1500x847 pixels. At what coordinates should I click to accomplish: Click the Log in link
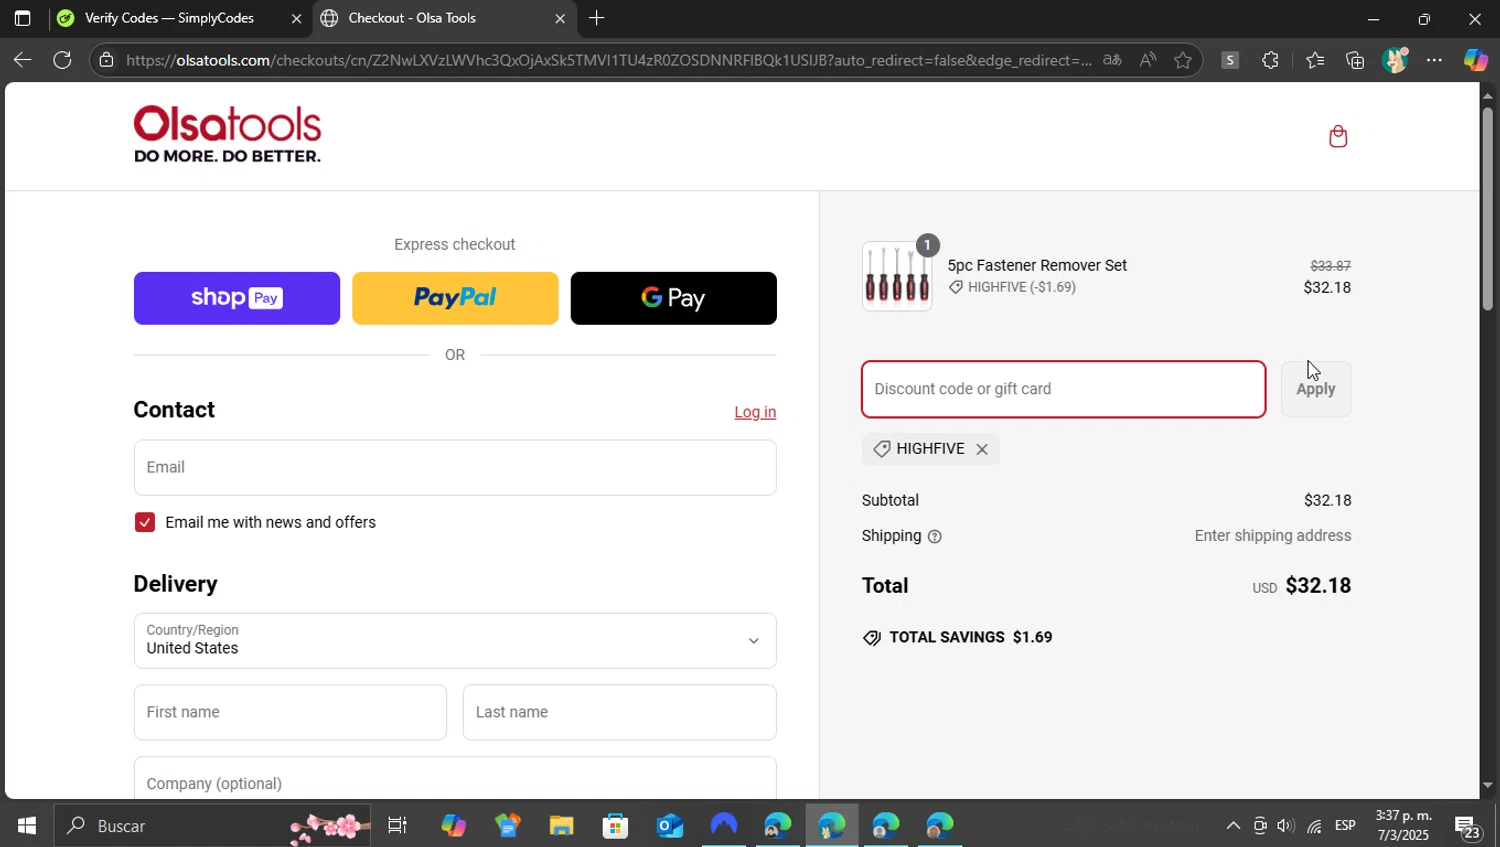coord(755,412)
